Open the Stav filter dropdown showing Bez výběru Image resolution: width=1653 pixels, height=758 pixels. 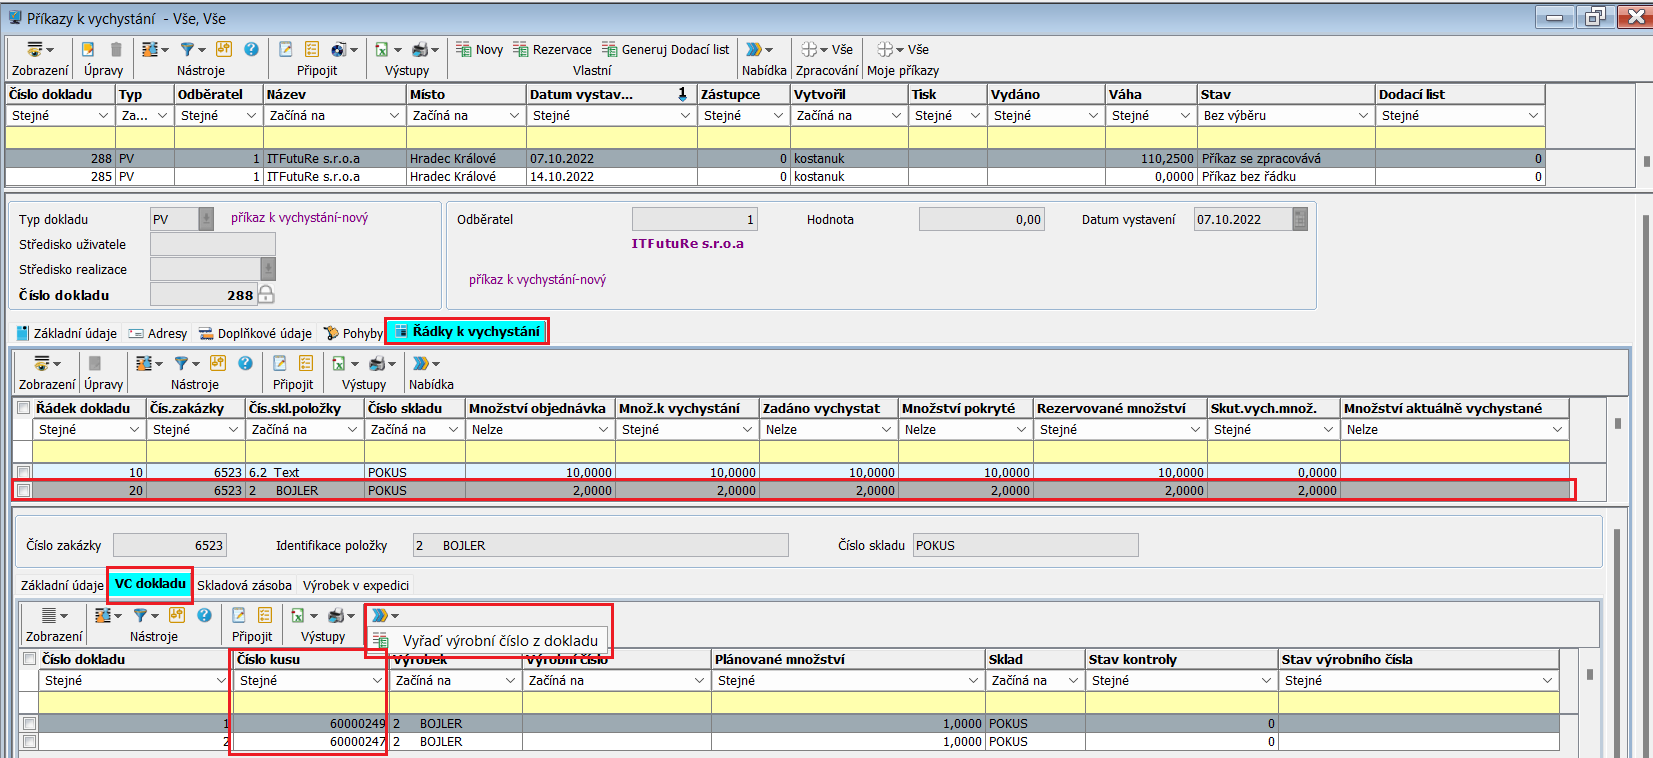click(x=1363, y=116)
